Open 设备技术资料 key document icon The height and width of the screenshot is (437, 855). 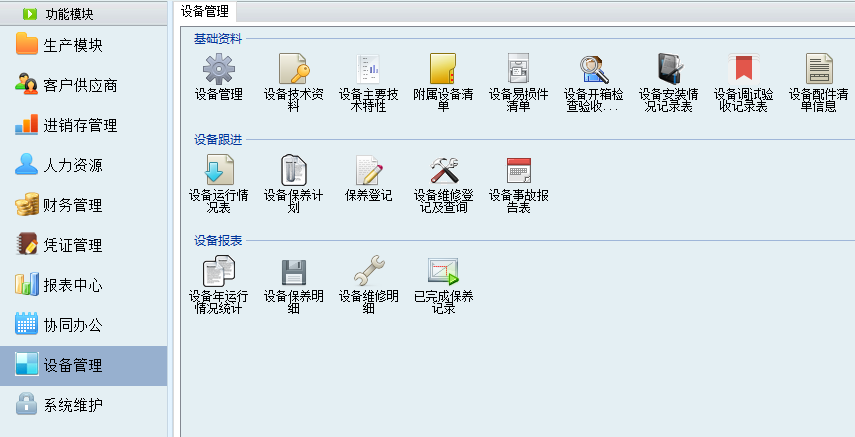(x=293, y=69)
